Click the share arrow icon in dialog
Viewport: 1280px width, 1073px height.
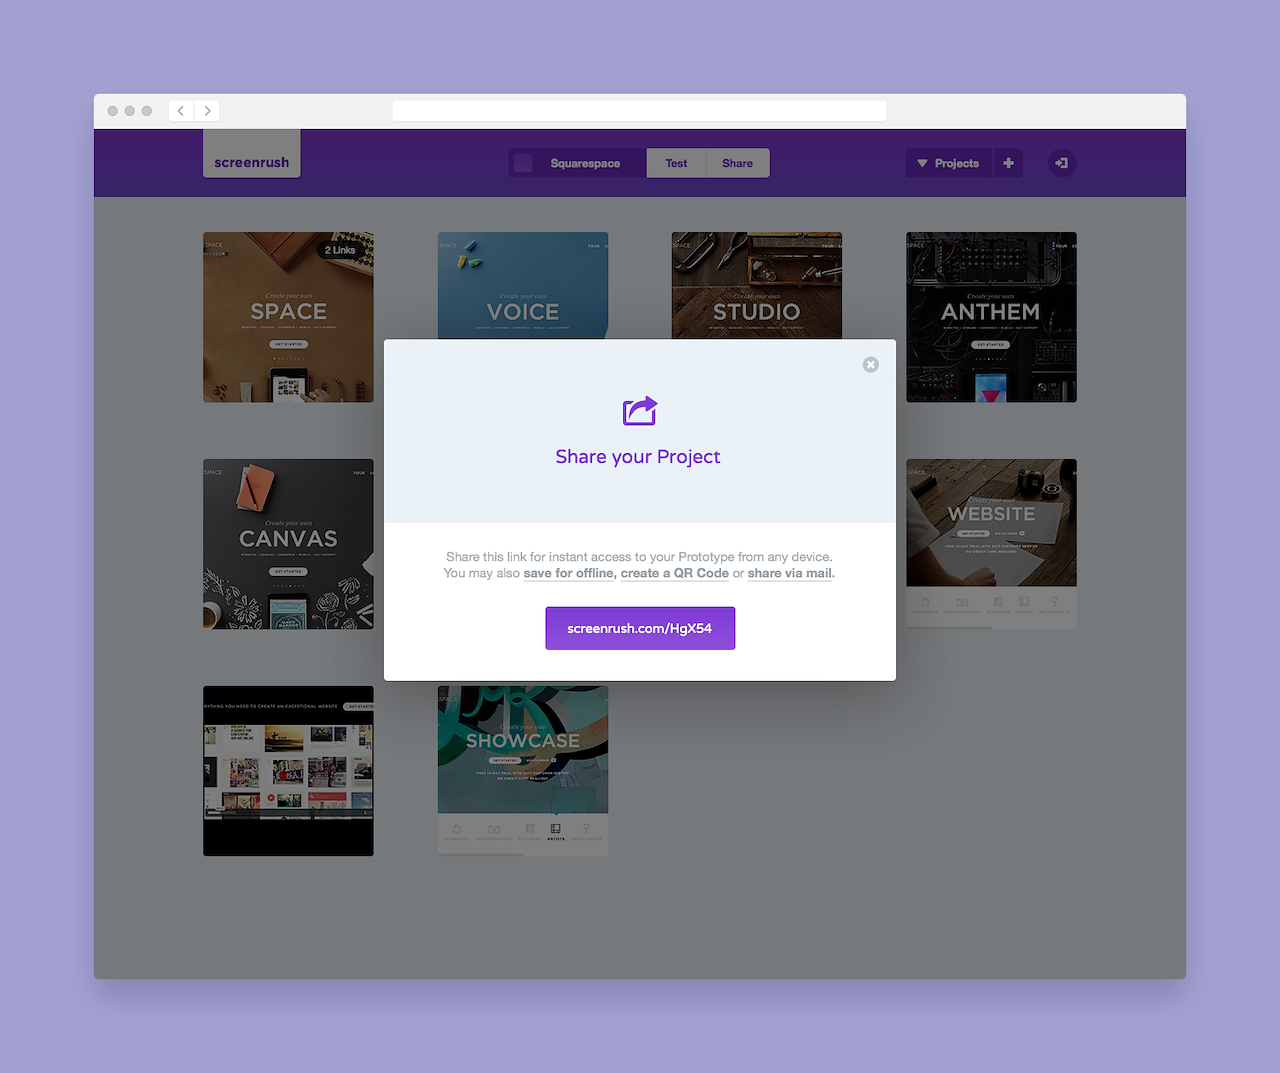(640, 411)
